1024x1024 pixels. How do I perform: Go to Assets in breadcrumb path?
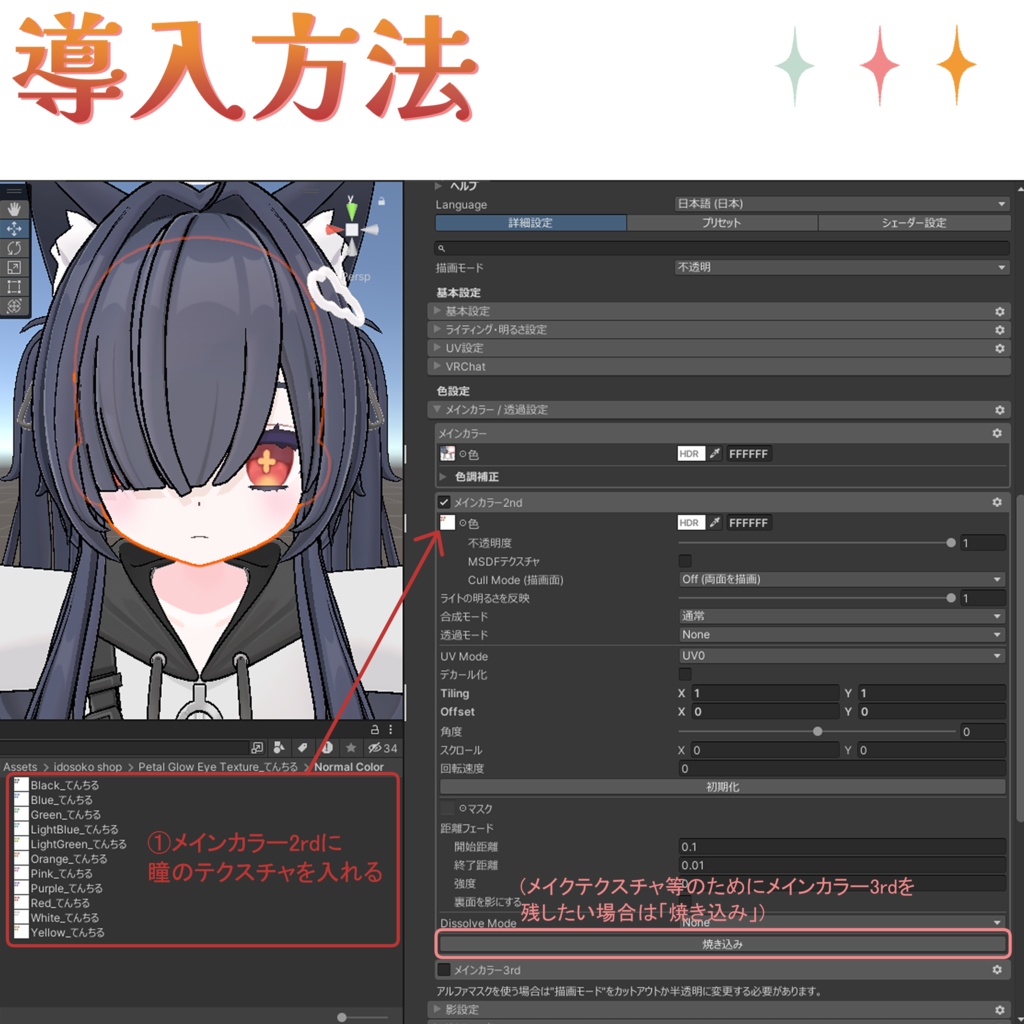tap(20, 767)
